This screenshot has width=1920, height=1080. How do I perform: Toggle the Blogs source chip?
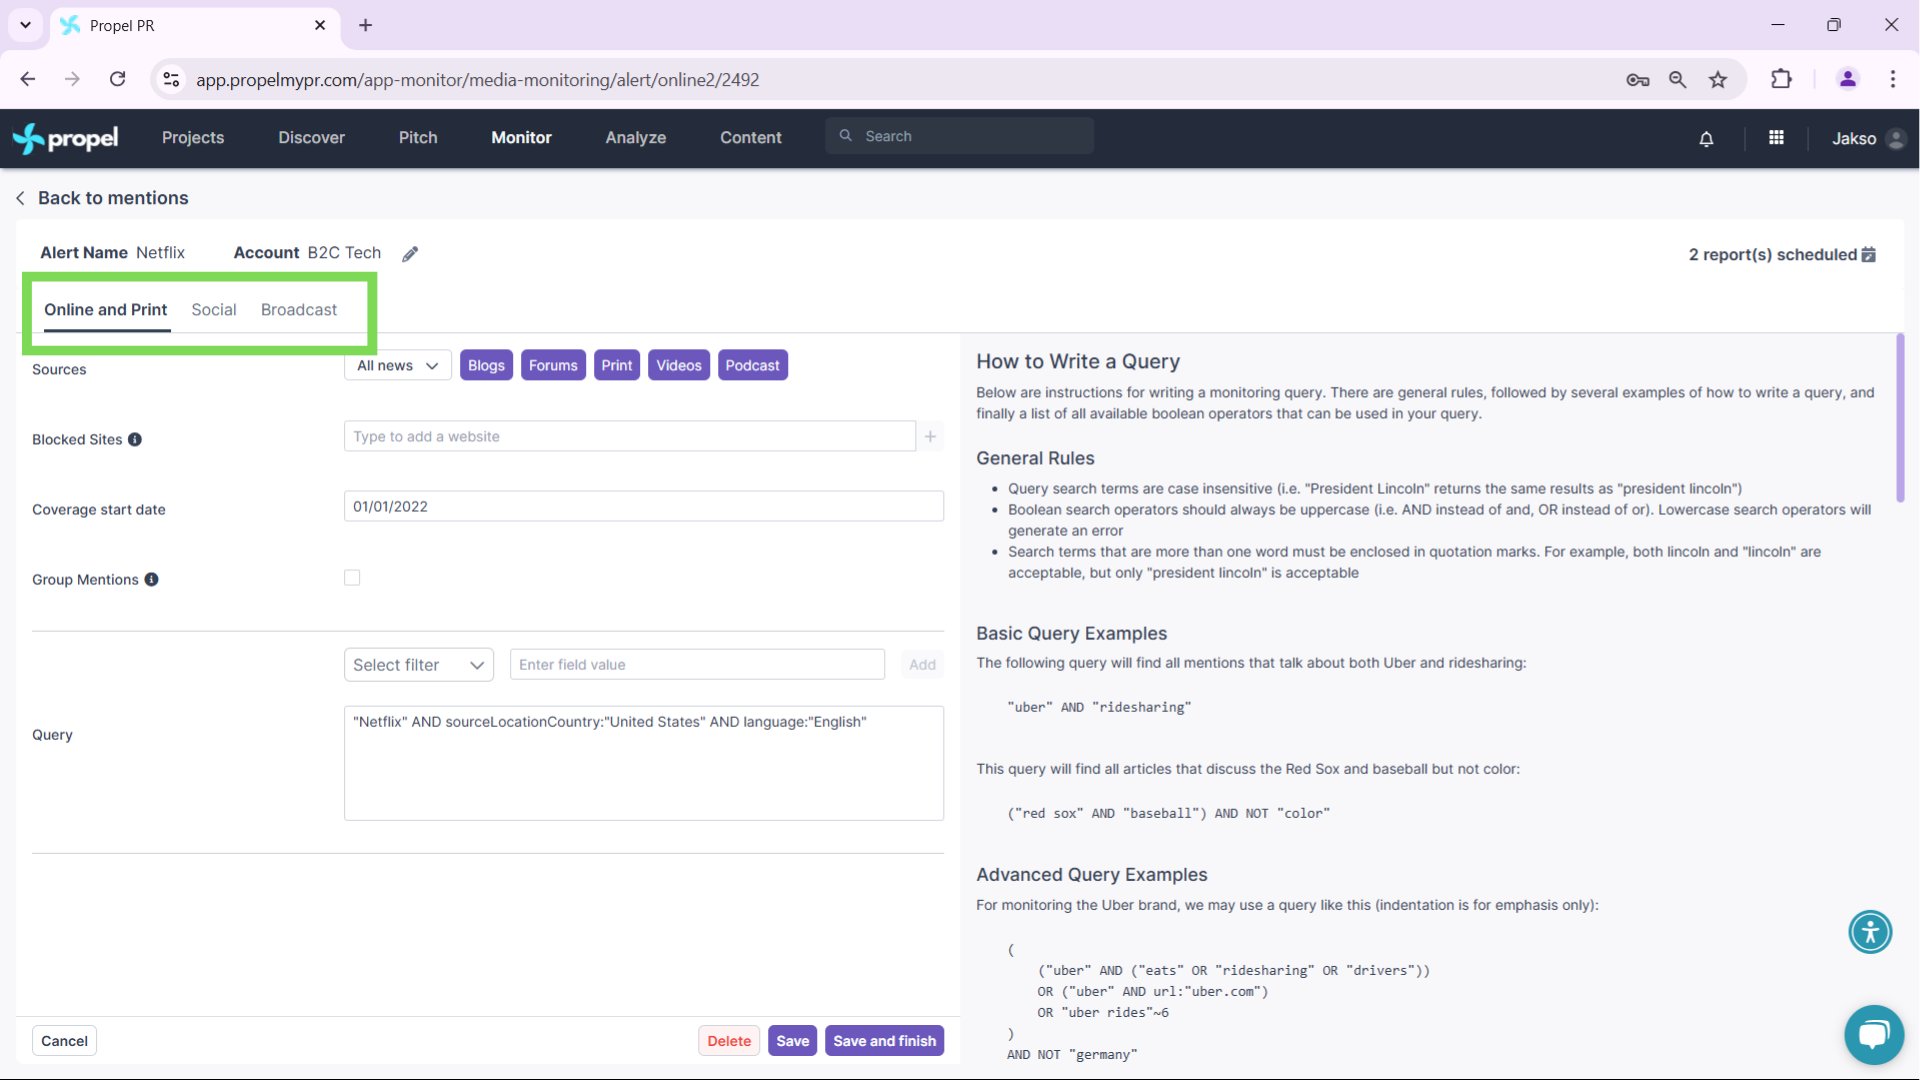pyautogui.click(x=486, y=365)
